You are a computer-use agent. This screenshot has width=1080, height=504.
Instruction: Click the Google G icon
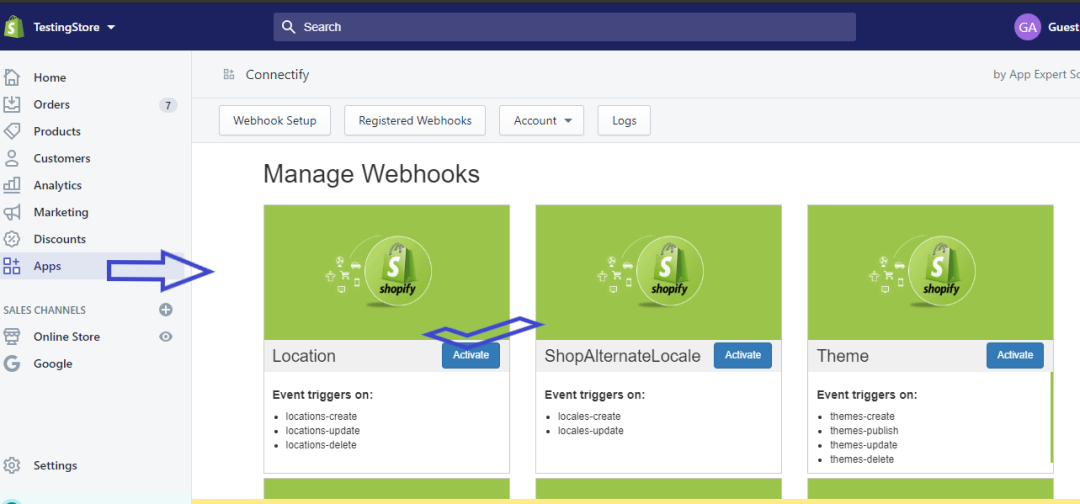click(x=12, y=363)
